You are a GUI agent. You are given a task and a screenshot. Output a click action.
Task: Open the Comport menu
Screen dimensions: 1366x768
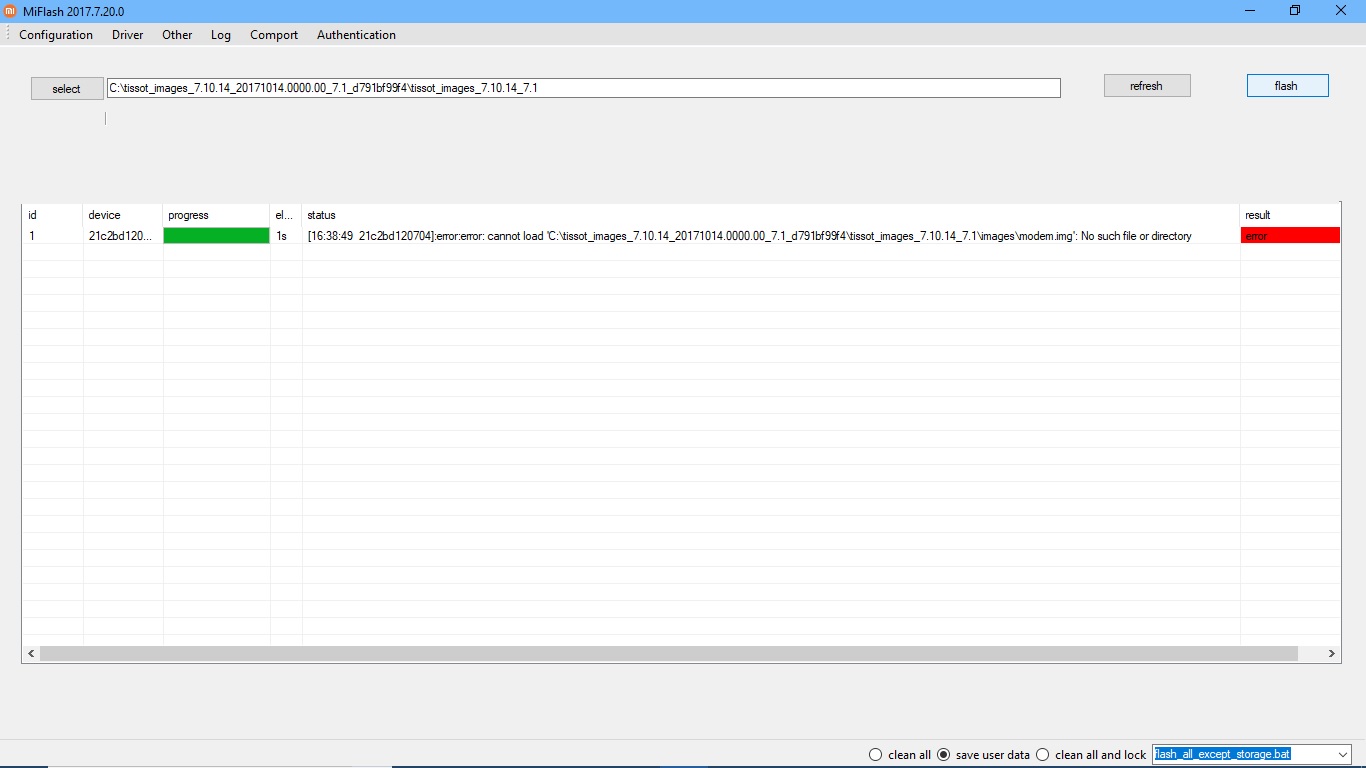274,35
